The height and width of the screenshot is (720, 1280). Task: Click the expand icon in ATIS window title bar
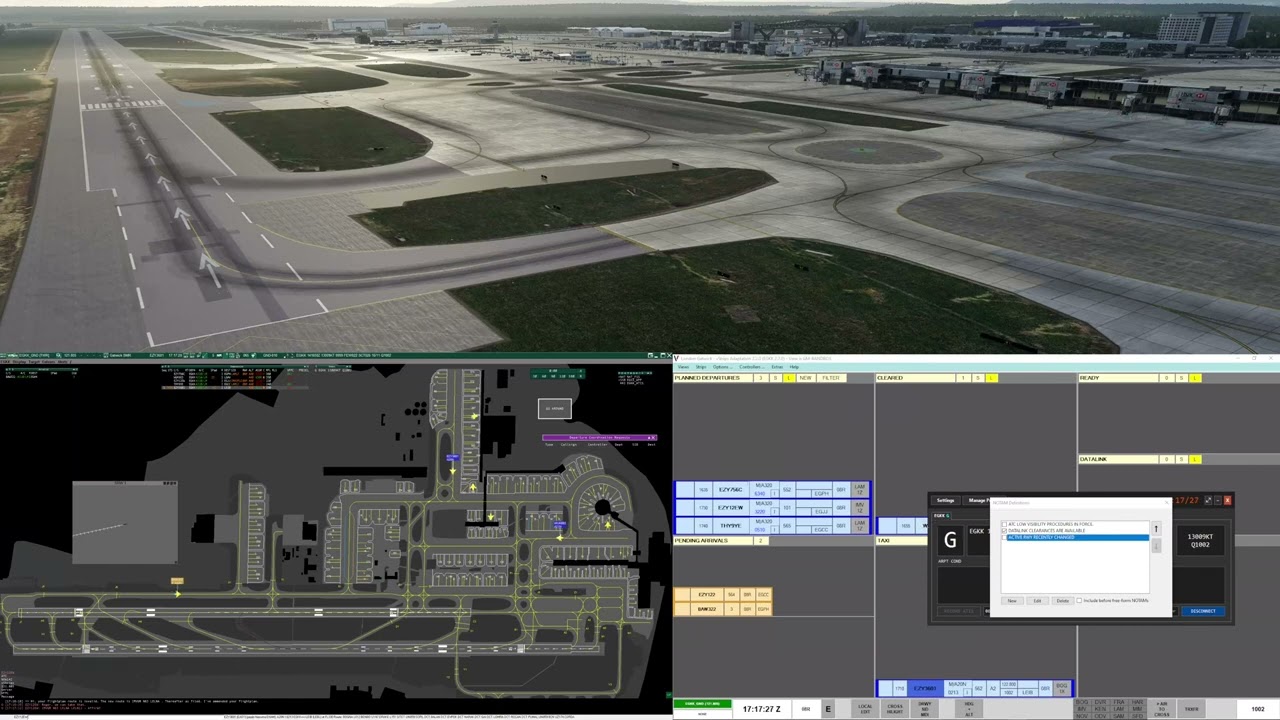(1208, 500)
